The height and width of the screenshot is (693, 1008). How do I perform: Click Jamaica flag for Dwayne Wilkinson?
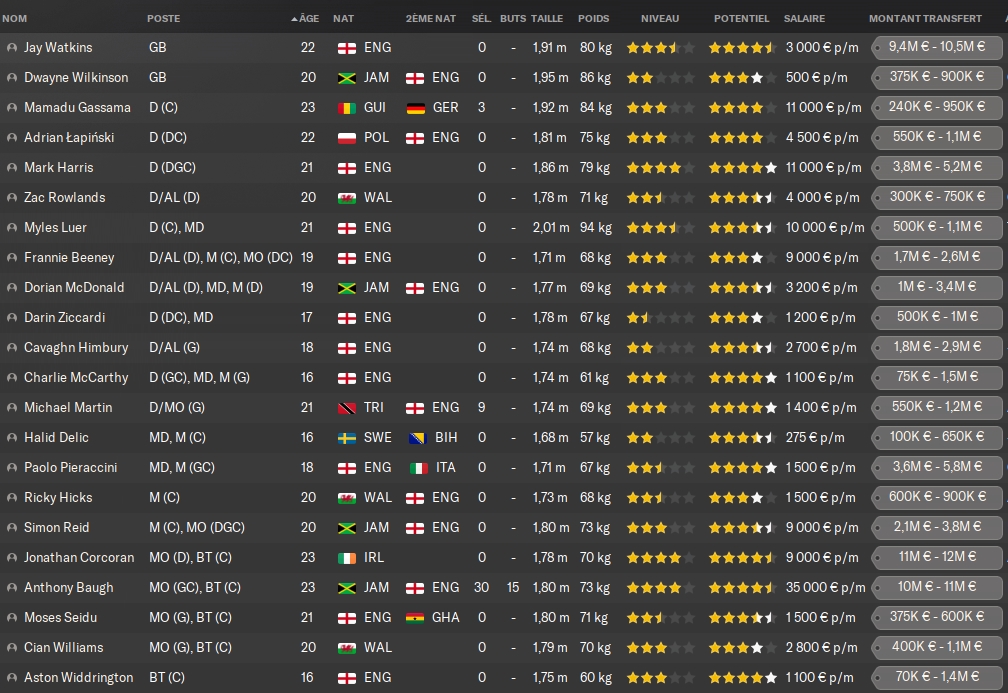point(347,78)
